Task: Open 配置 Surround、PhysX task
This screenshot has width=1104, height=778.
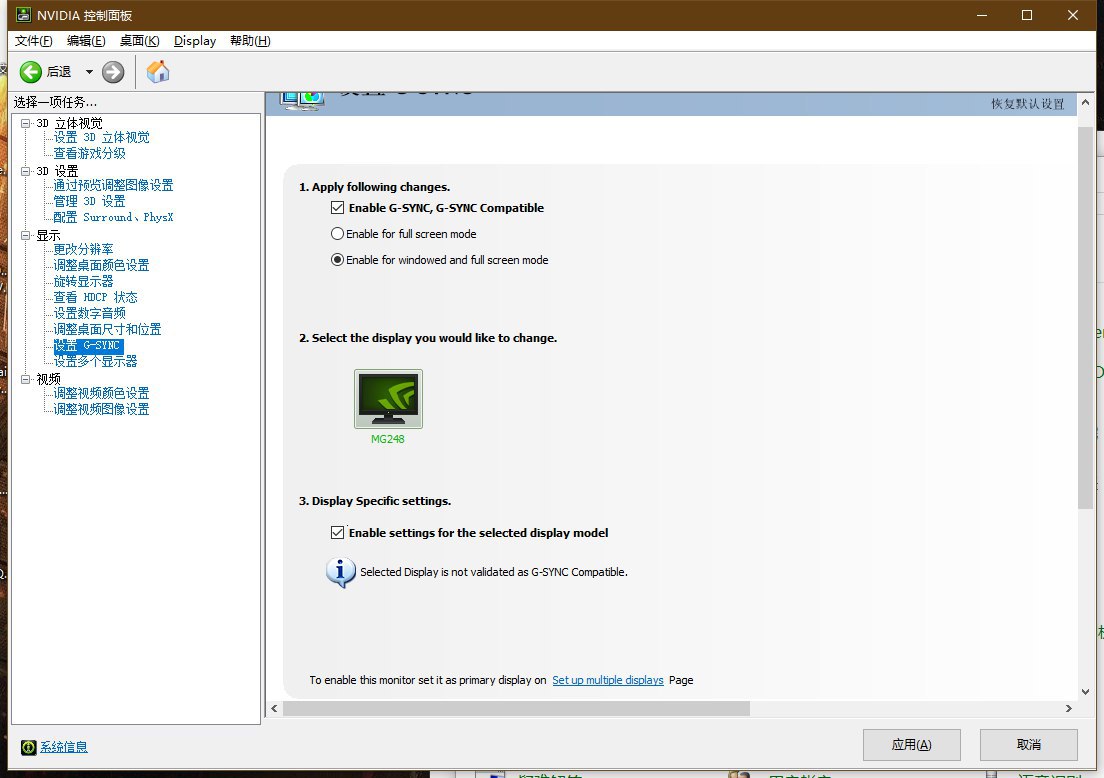Action: [113, 218]
